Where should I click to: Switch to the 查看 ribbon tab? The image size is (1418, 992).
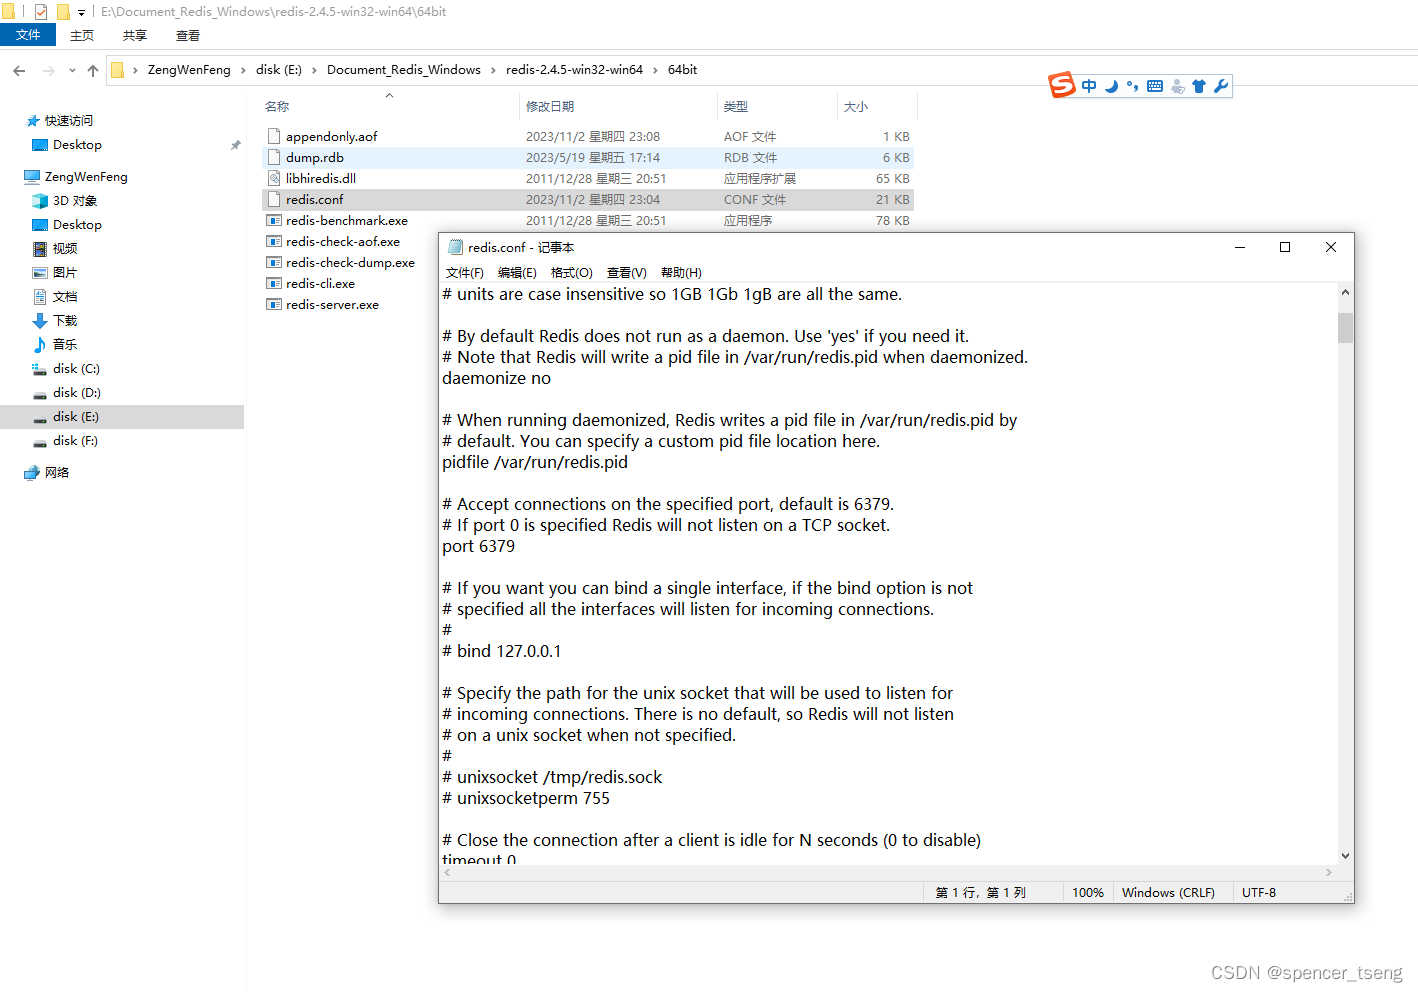pos(188,35)
